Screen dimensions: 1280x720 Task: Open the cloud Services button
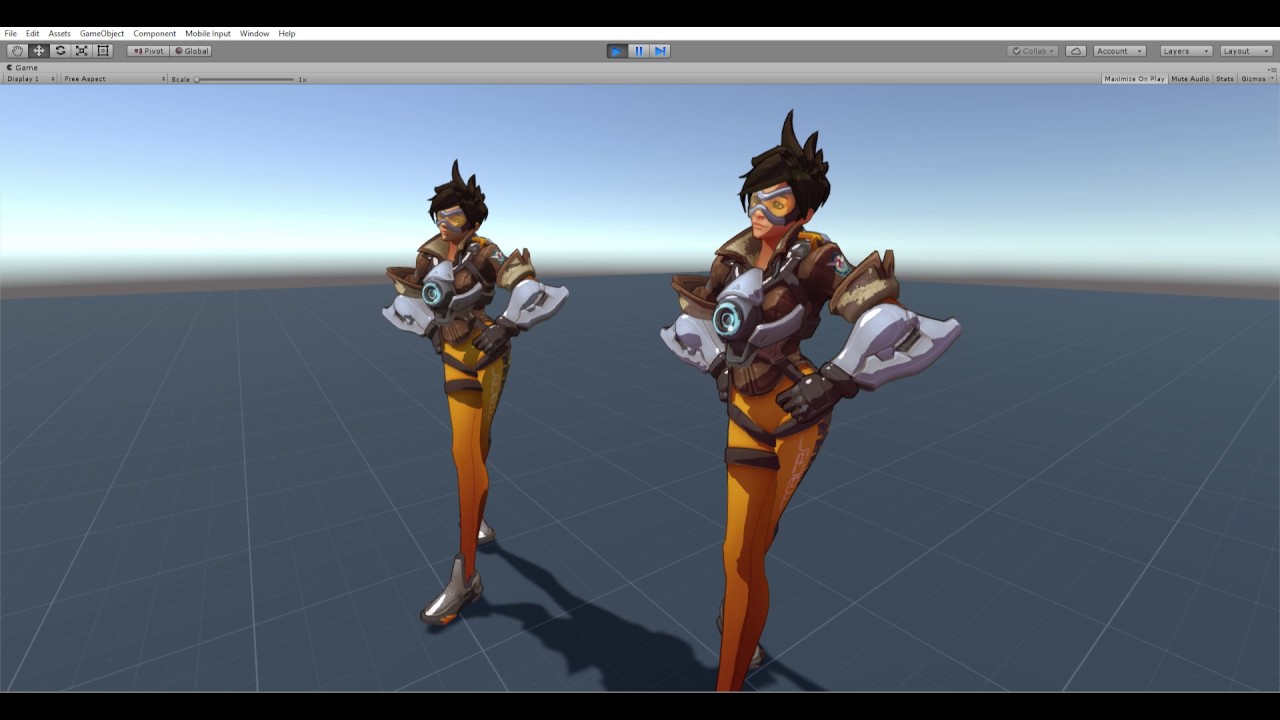tap(1076, 51)
